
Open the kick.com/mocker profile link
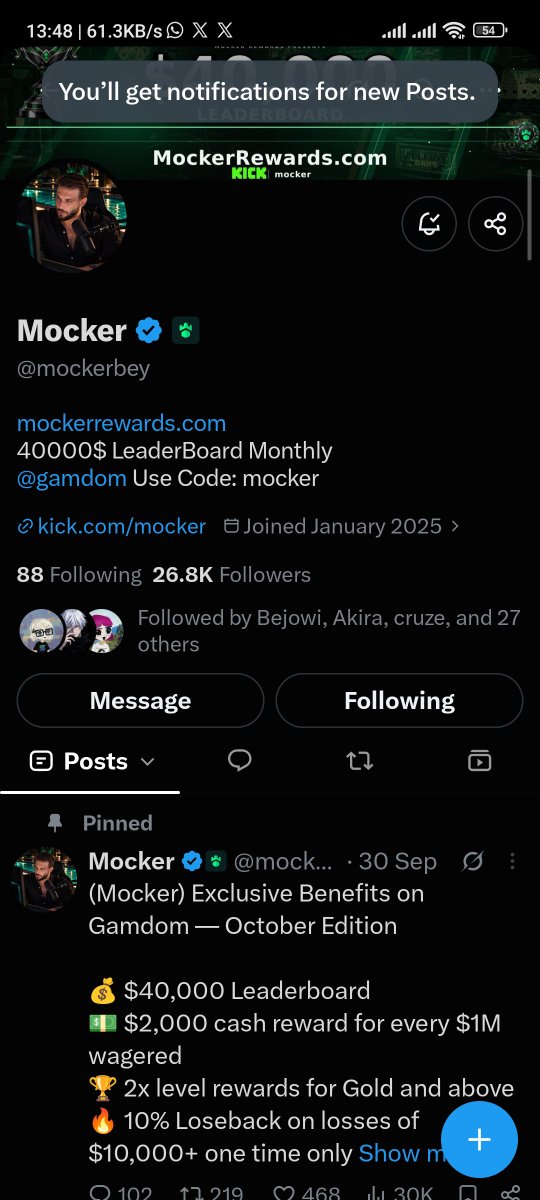tap(112, 526)
